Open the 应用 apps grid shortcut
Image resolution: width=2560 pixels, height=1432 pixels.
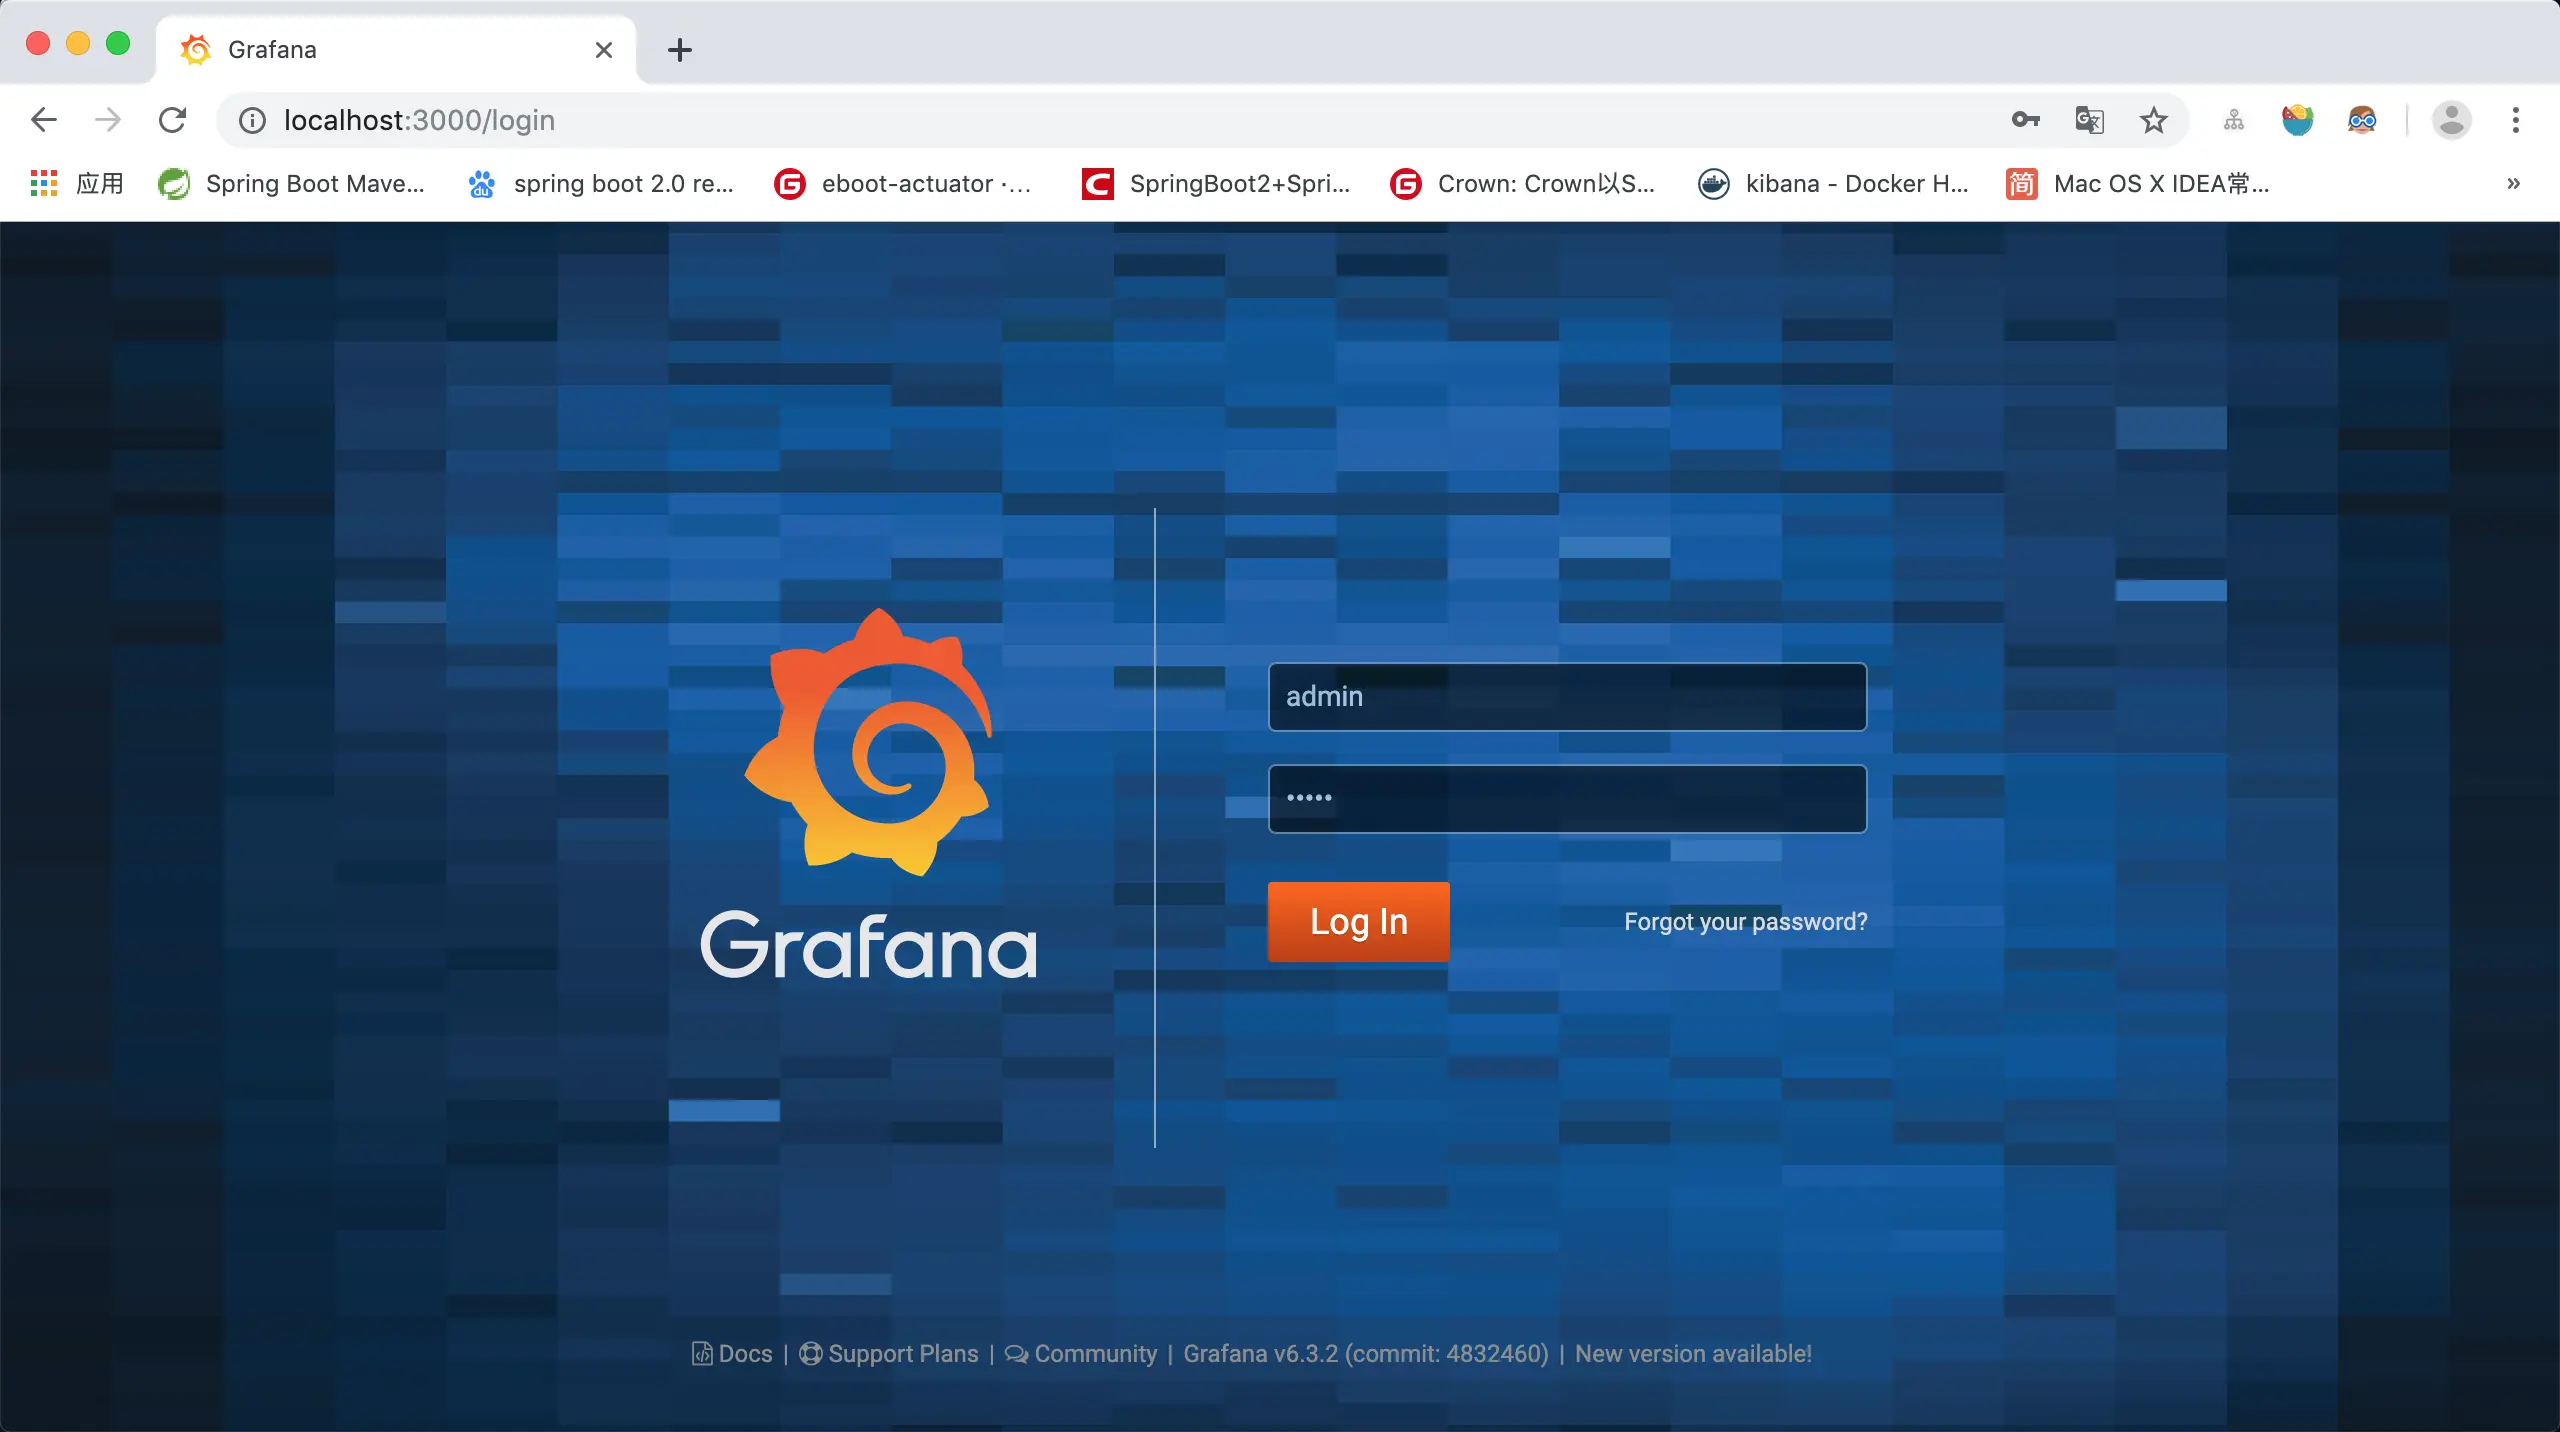pos(77,184)
